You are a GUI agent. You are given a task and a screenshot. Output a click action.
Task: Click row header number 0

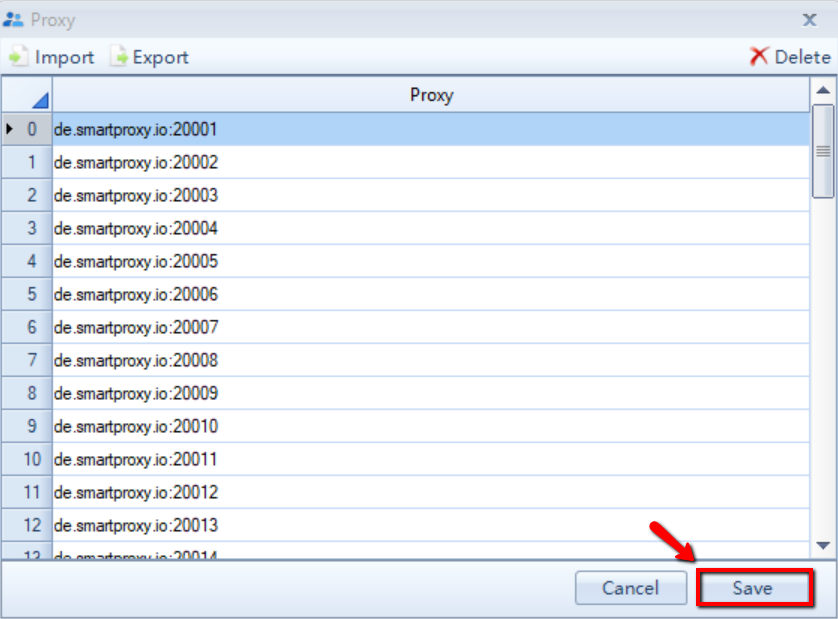27,129
